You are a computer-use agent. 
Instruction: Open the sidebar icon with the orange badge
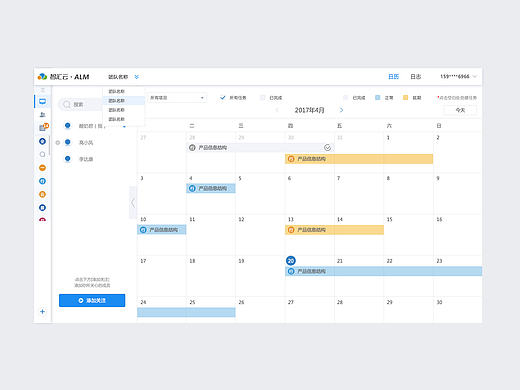coord(43,127)
